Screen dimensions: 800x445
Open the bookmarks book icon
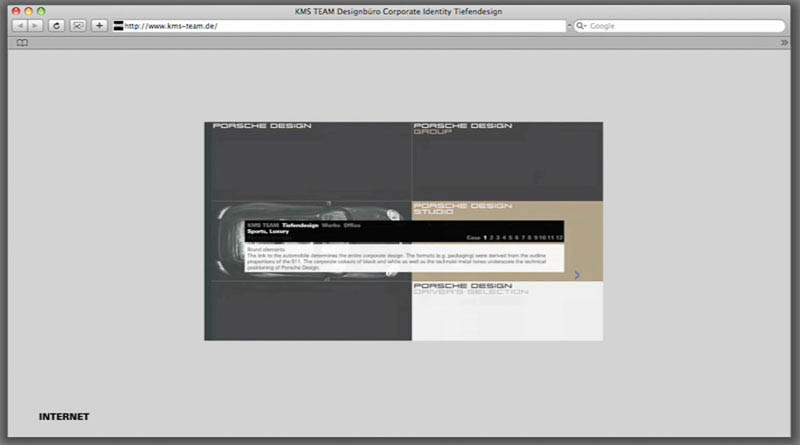click(x=22, y=43)
